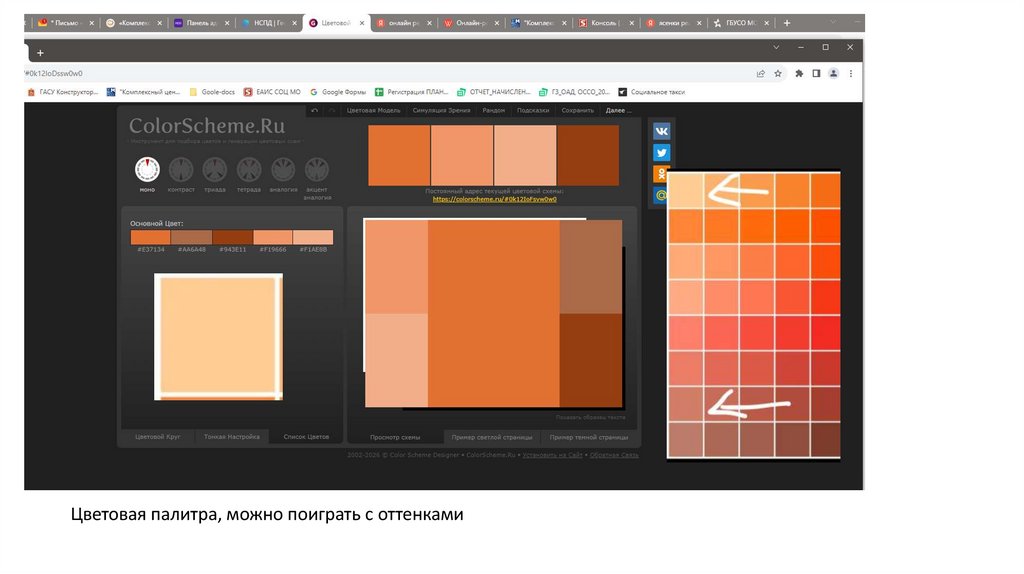This screenshot has width=1024, height=574.
Task: Open the ЕАИС СОЦ МО bookmark
Action: pos(272,92)
